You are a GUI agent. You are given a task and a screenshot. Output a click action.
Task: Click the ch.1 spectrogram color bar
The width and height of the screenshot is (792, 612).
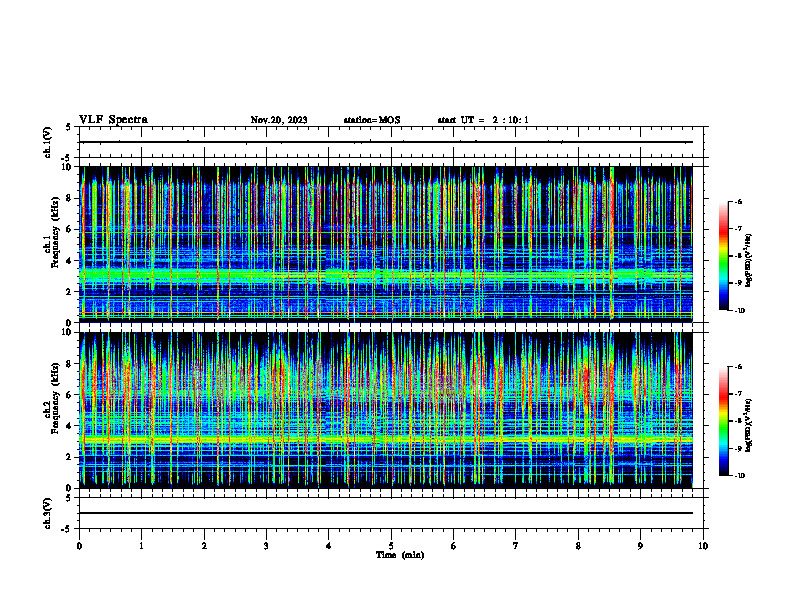(724, 256)
